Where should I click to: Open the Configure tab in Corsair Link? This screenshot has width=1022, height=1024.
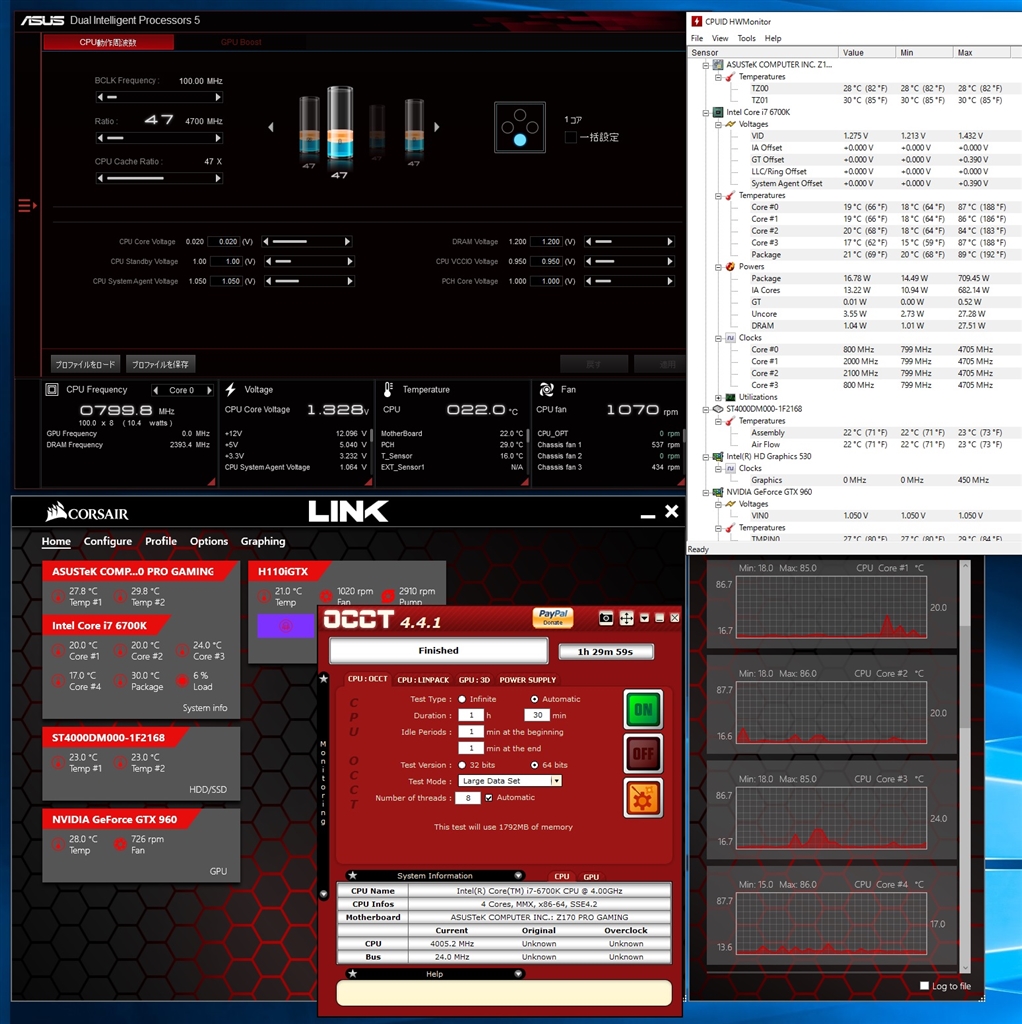pos(108,541)
